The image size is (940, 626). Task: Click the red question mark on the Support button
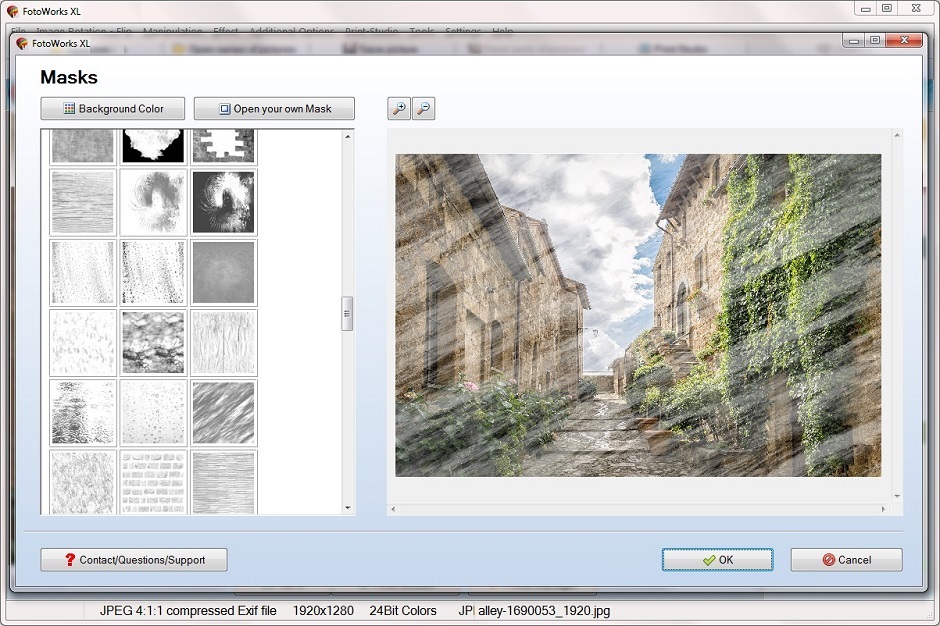click(x=68, y=560)
